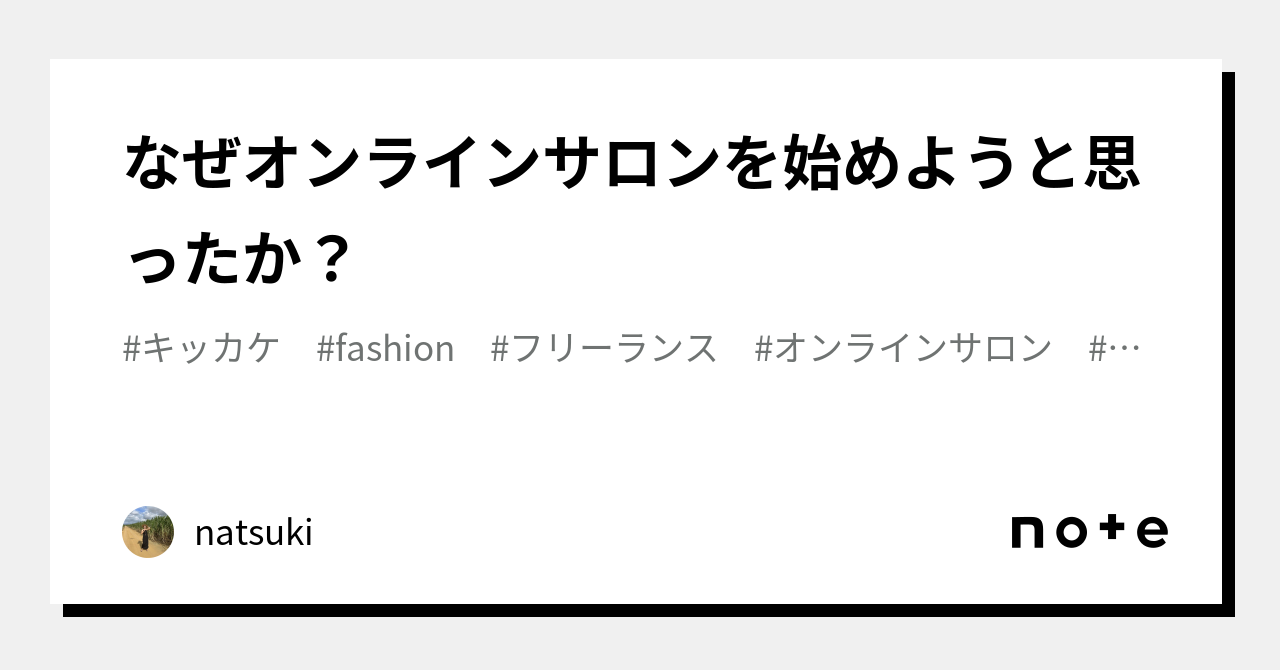Click the letter e in note logo
Viewport: 1280px width, 670px height.
(1152, 532)
